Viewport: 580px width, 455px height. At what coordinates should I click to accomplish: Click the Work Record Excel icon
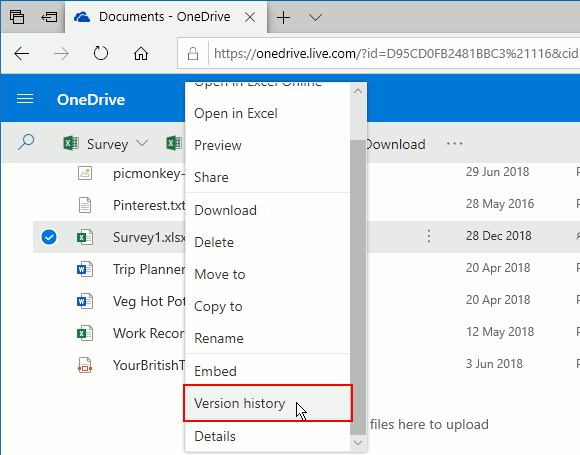click(85, 333)
